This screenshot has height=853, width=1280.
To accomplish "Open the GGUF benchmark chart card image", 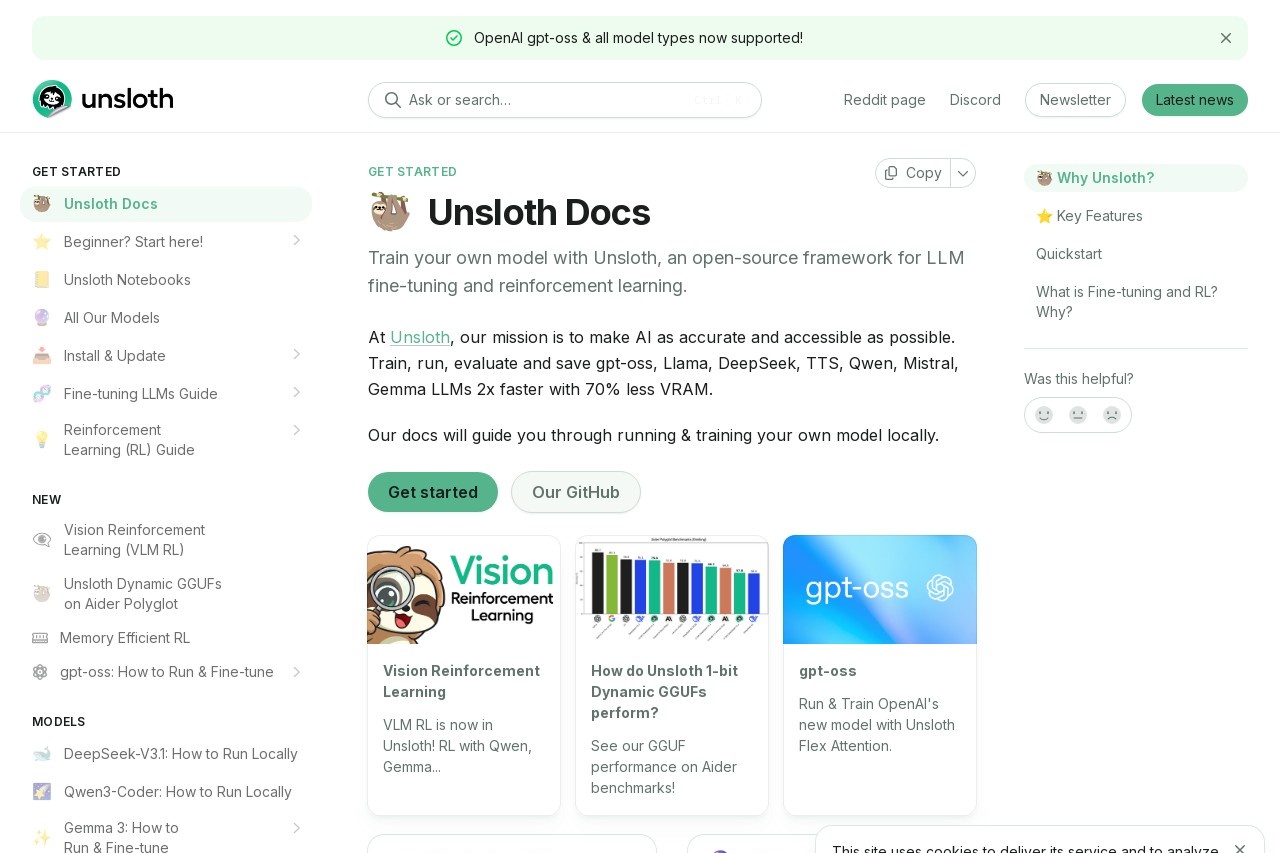I will click(672, 590).
